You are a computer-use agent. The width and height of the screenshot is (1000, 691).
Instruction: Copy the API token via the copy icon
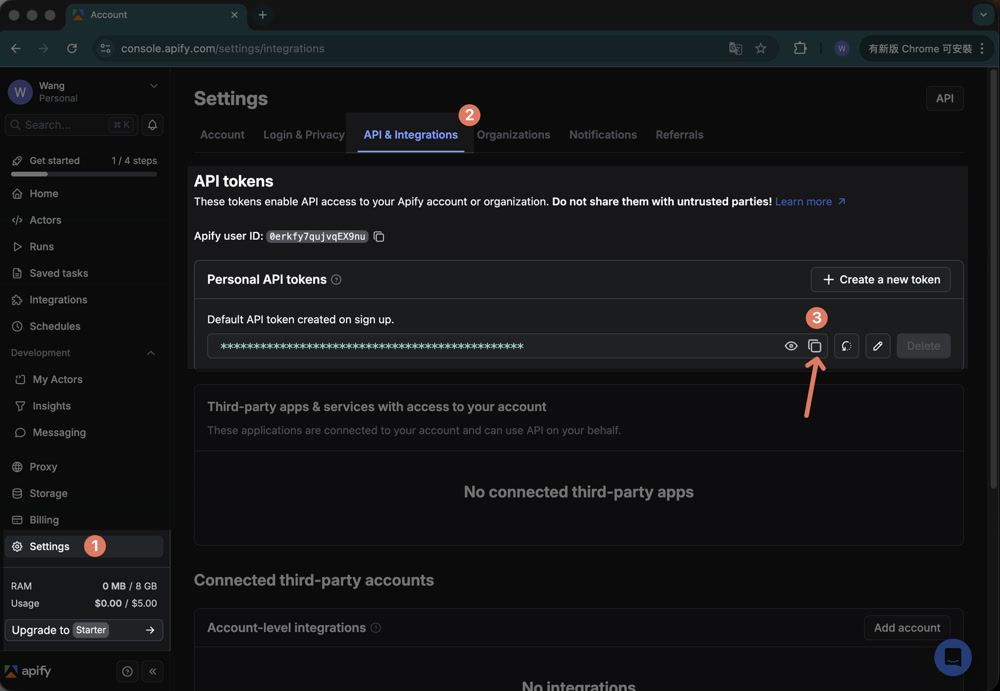pos(815,345)
